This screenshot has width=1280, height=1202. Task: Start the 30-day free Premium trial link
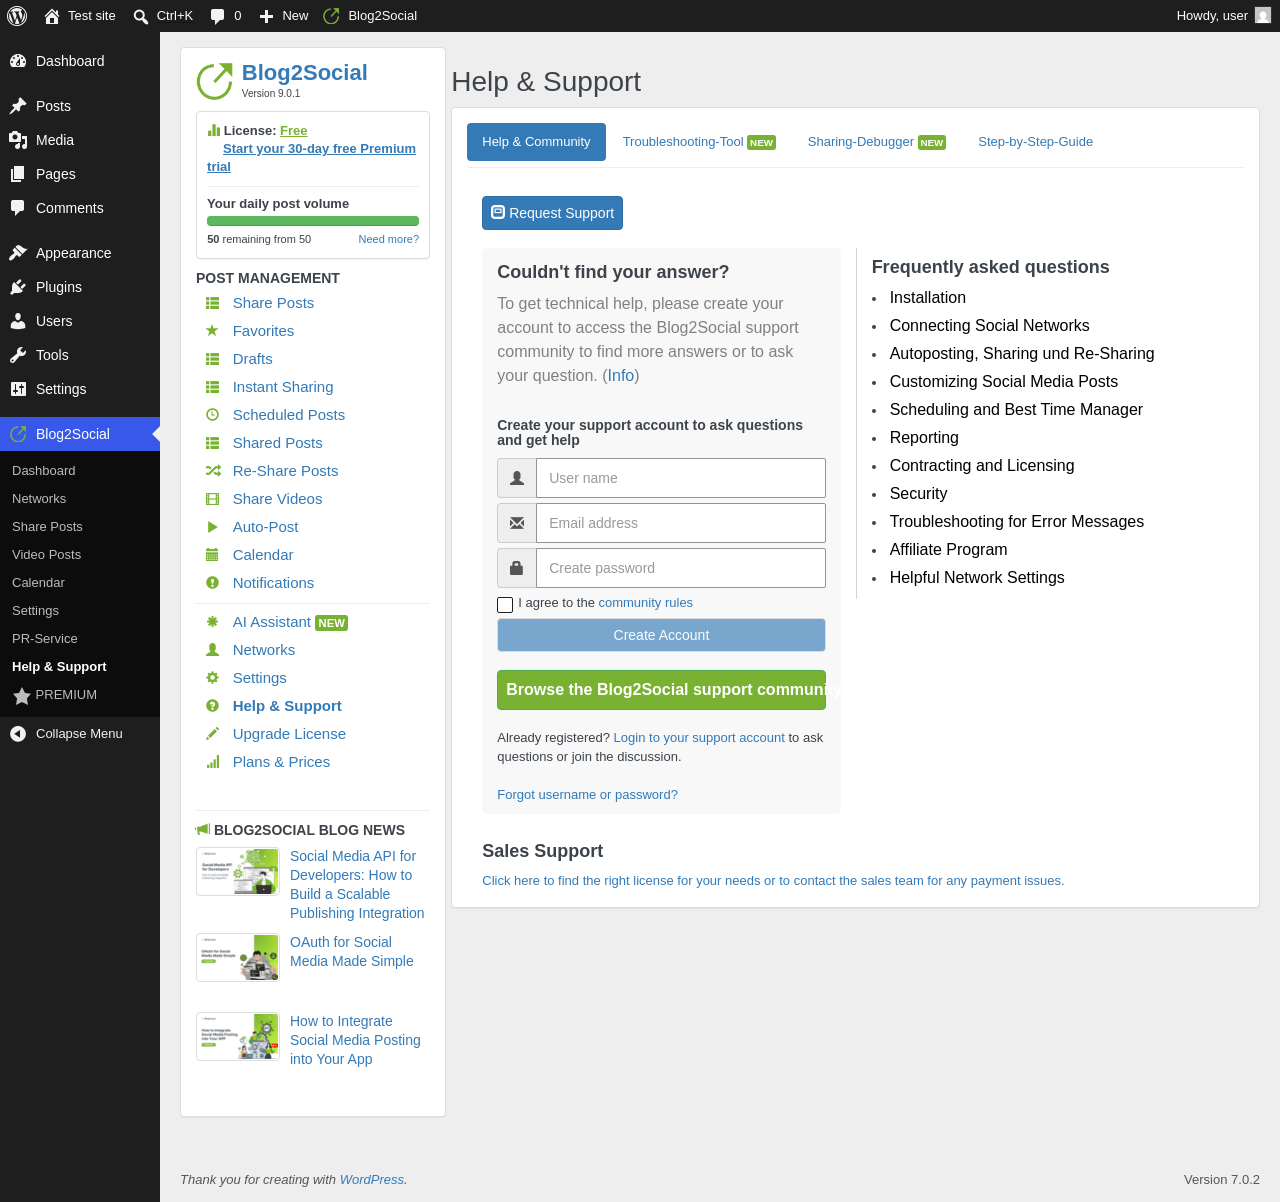click(311, 158)
